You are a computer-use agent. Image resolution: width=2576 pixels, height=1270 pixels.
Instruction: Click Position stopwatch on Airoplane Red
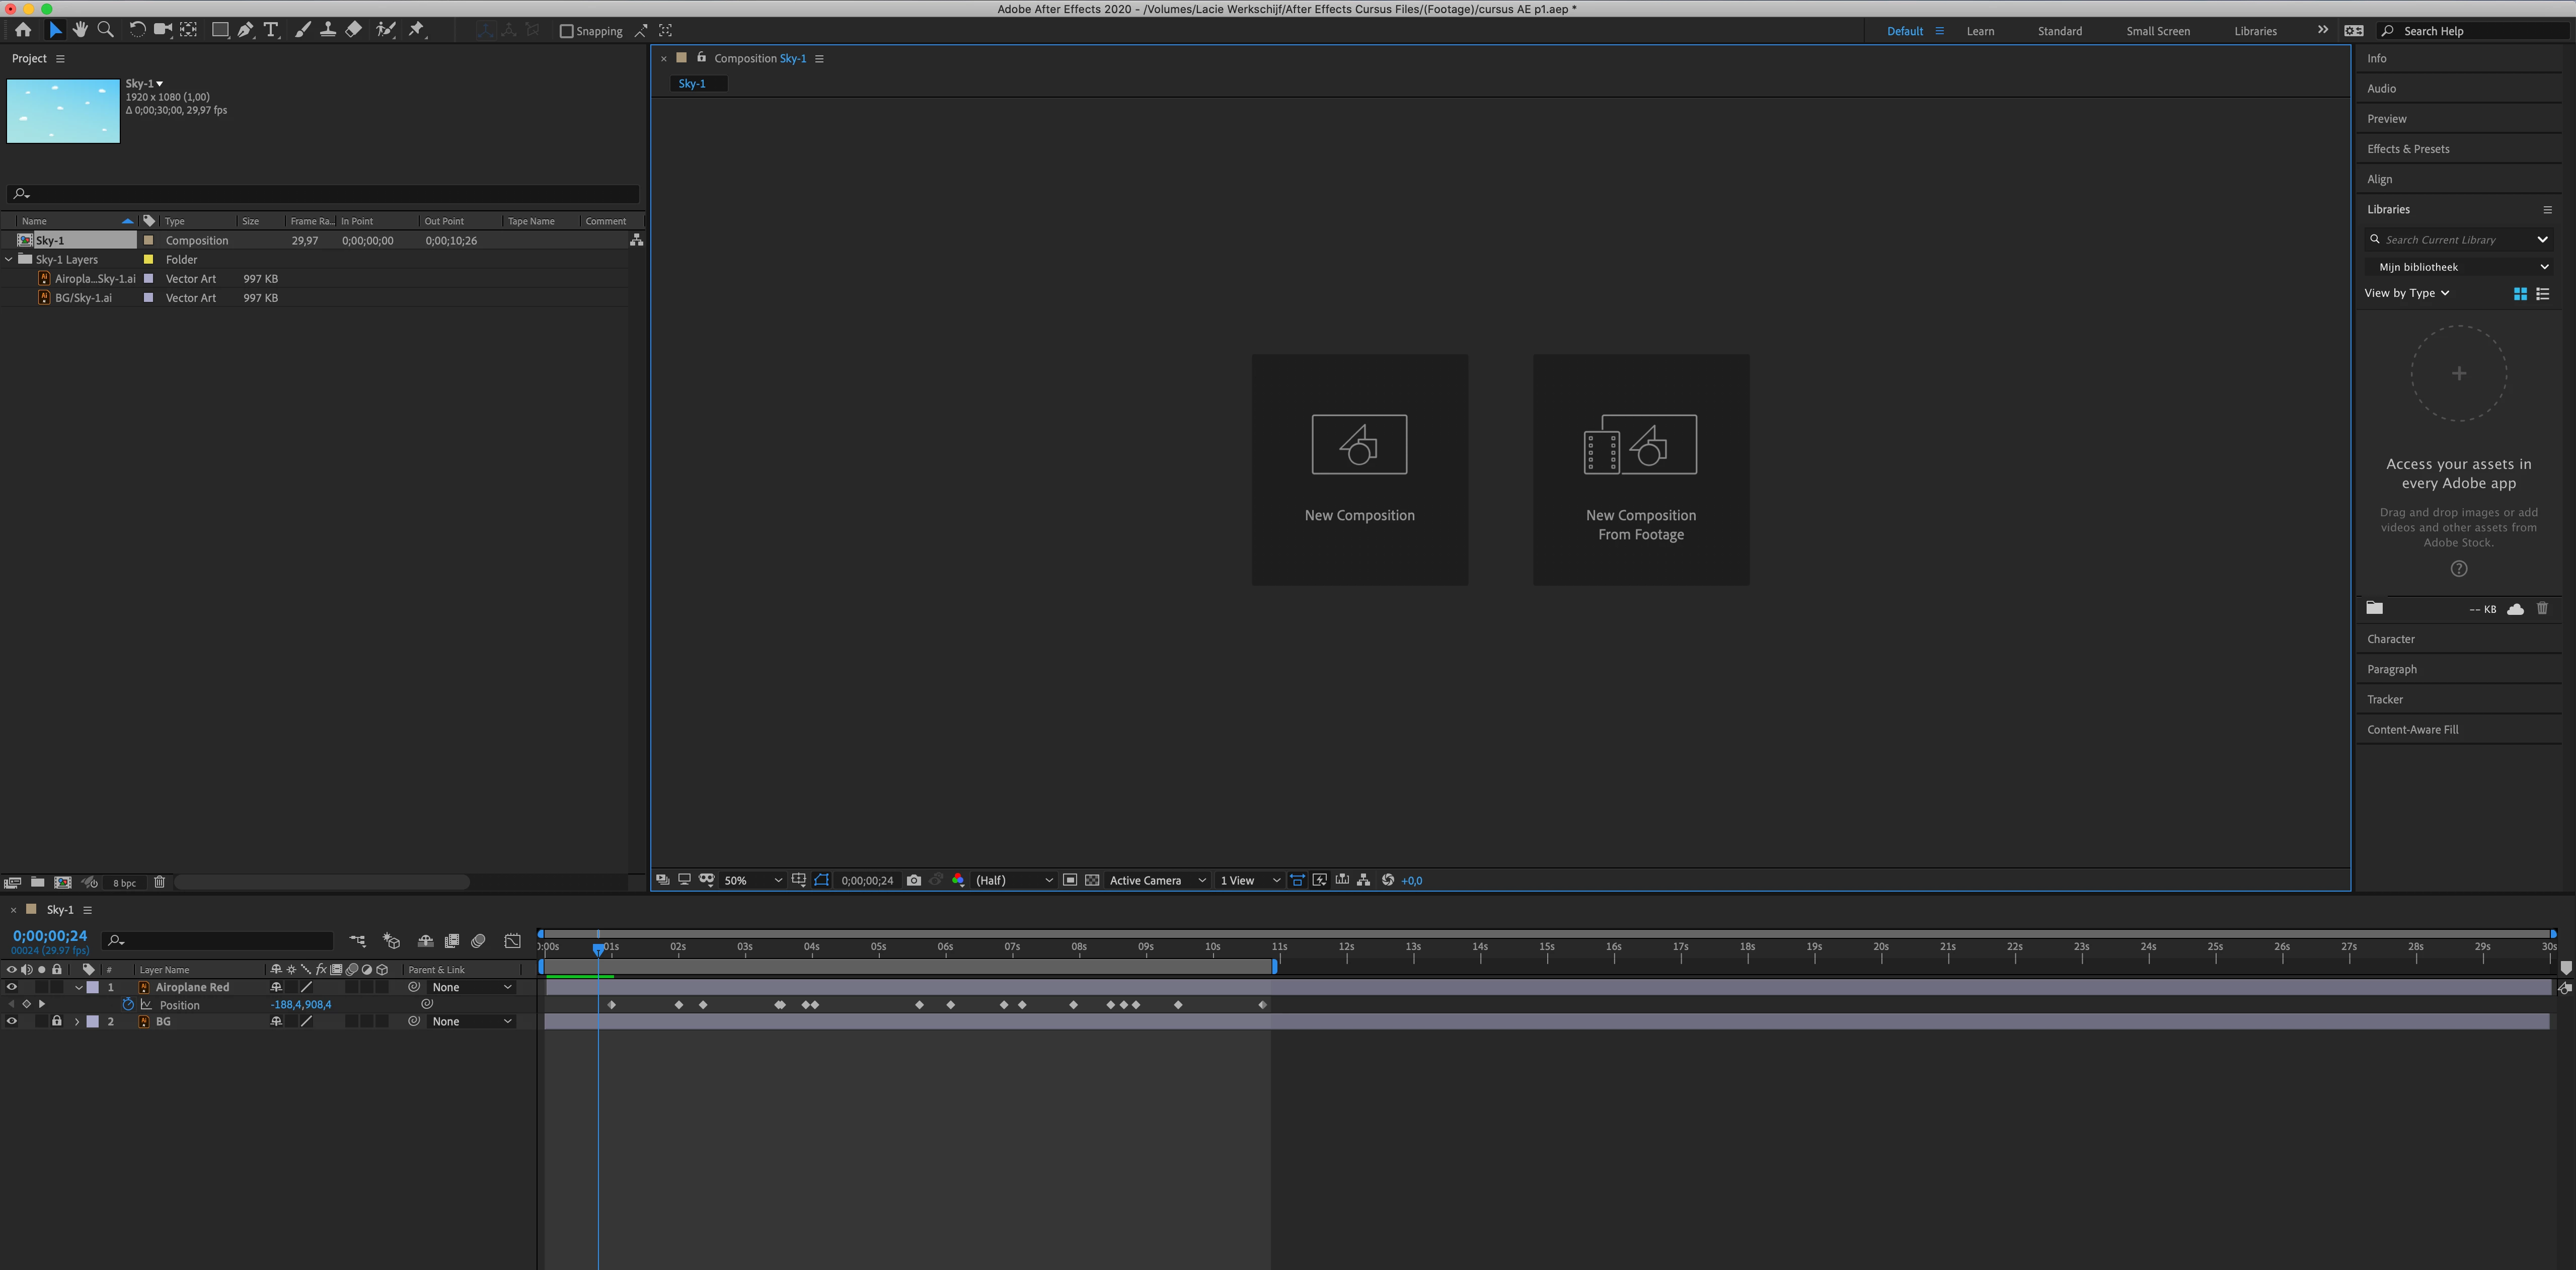tap(128, 1004)
